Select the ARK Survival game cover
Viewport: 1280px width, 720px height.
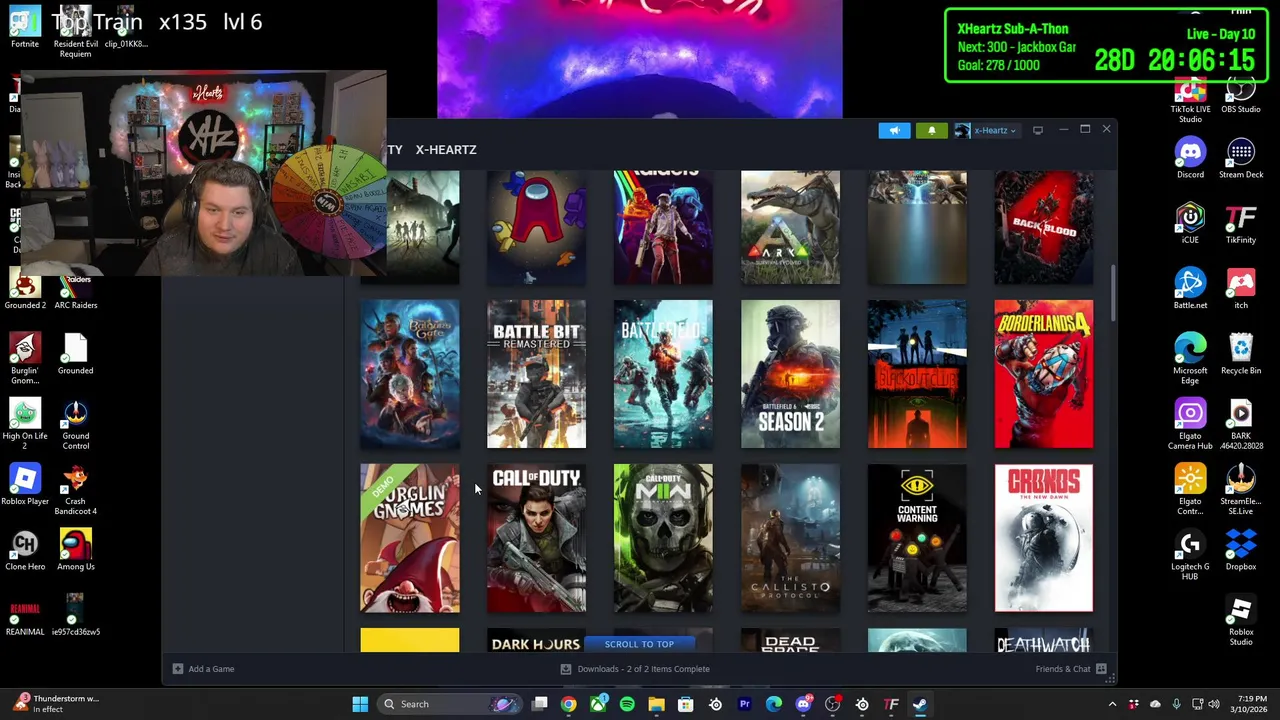pos(790,228)
